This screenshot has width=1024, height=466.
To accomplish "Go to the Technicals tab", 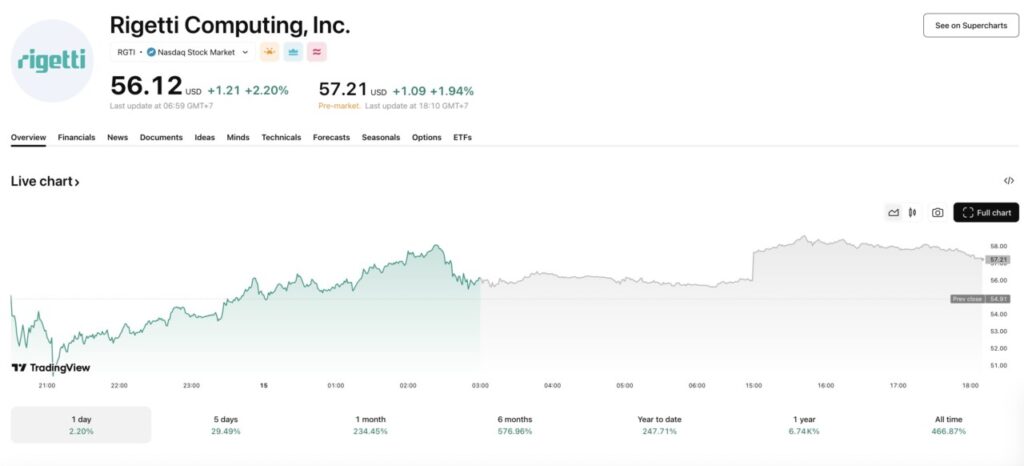I will tap(281, 137).
